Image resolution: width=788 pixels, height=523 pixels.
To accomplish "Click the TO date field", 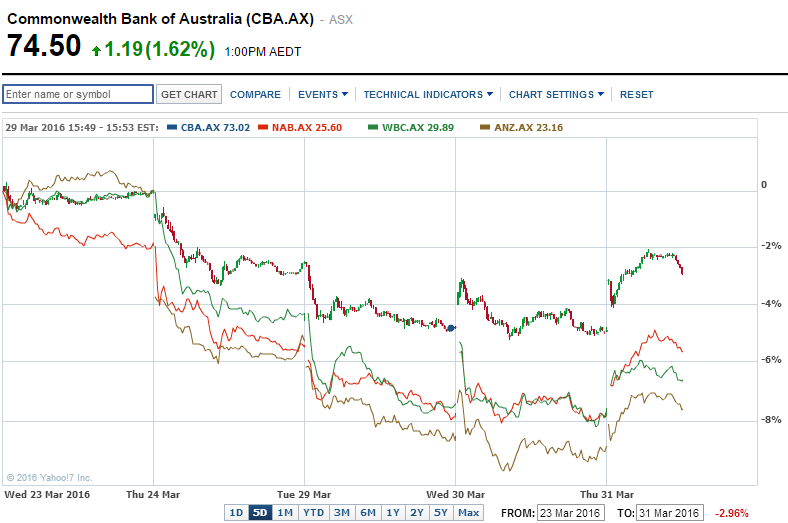I will click(669, 513).
